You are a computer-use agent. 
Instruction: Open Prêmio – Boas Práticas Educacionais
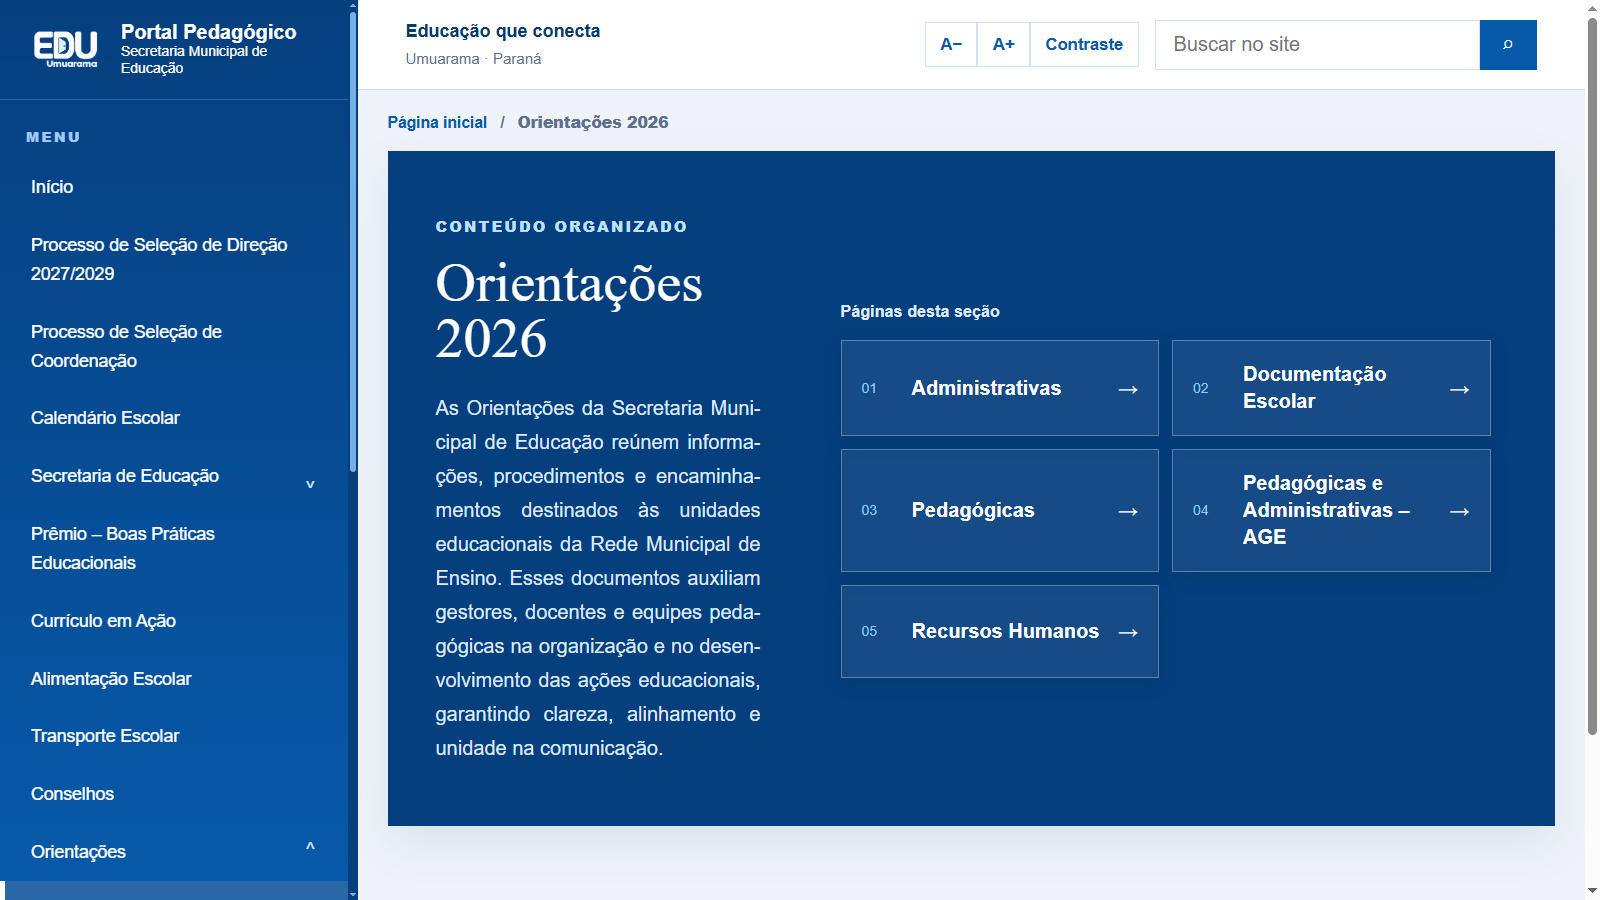click(123, 548)
